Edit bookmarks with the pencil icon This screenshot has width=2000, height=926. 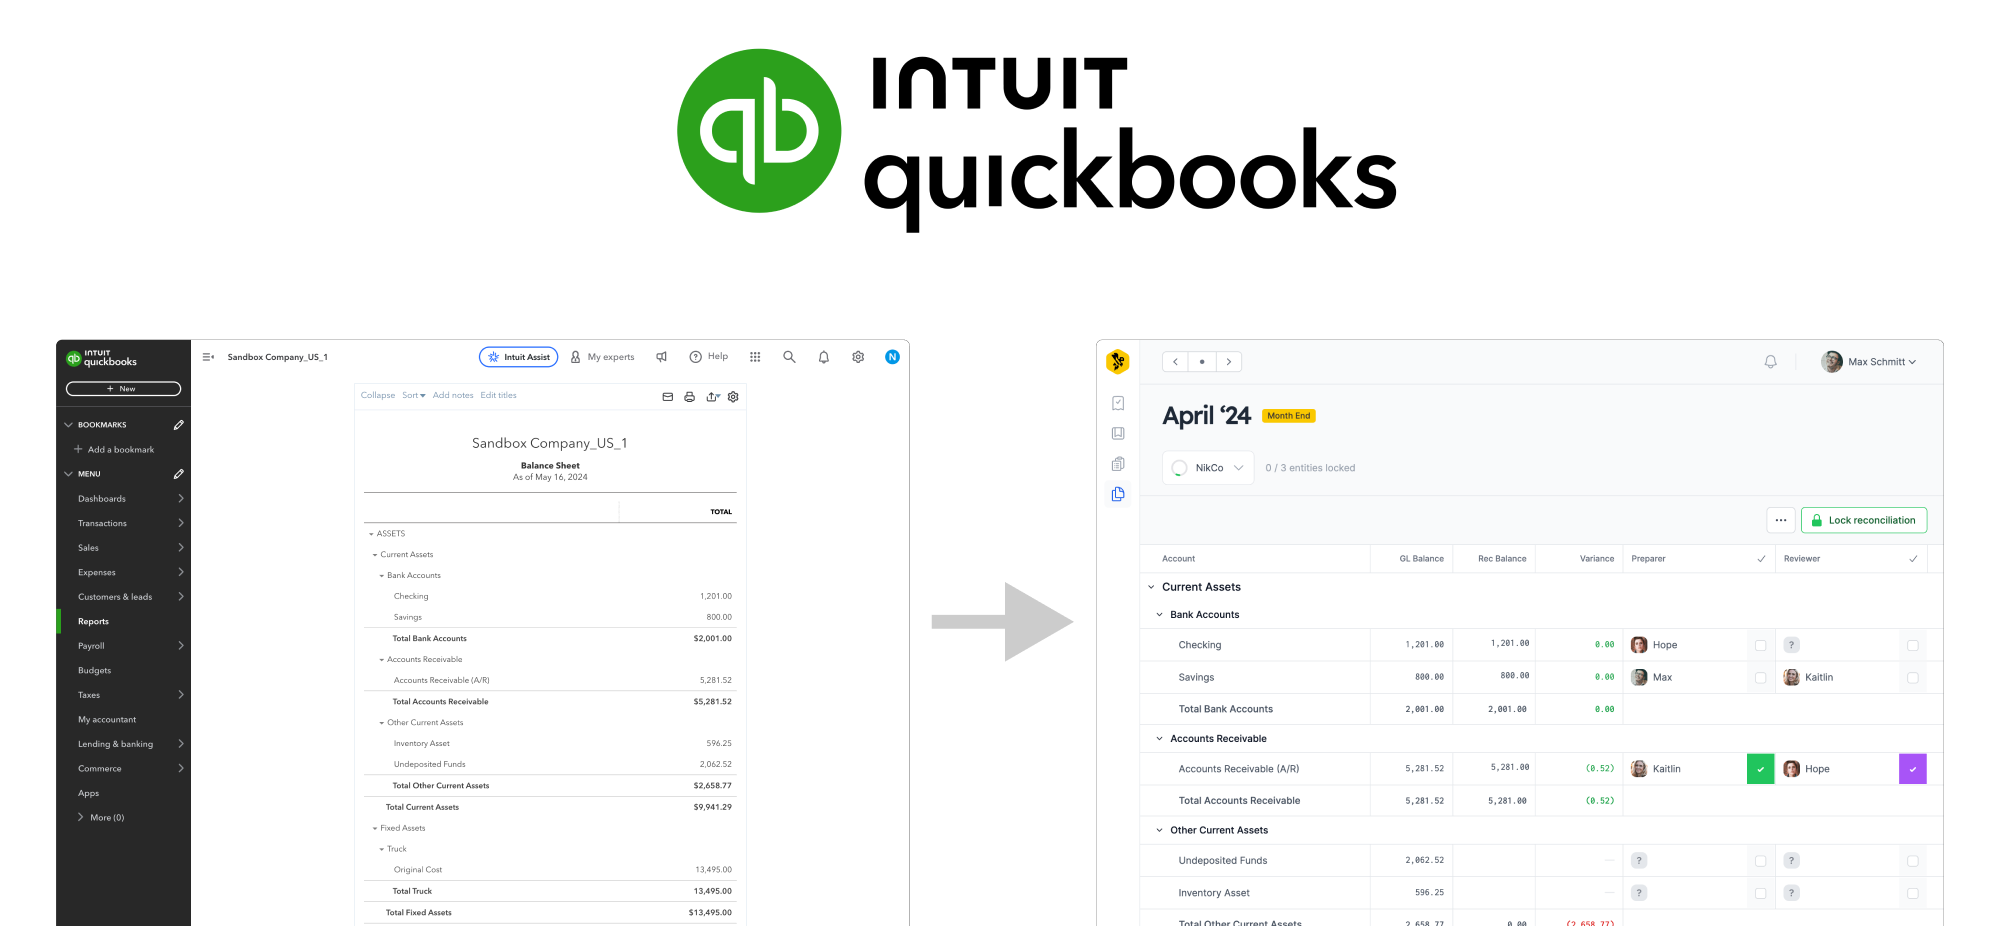click(x=178, y=425)
